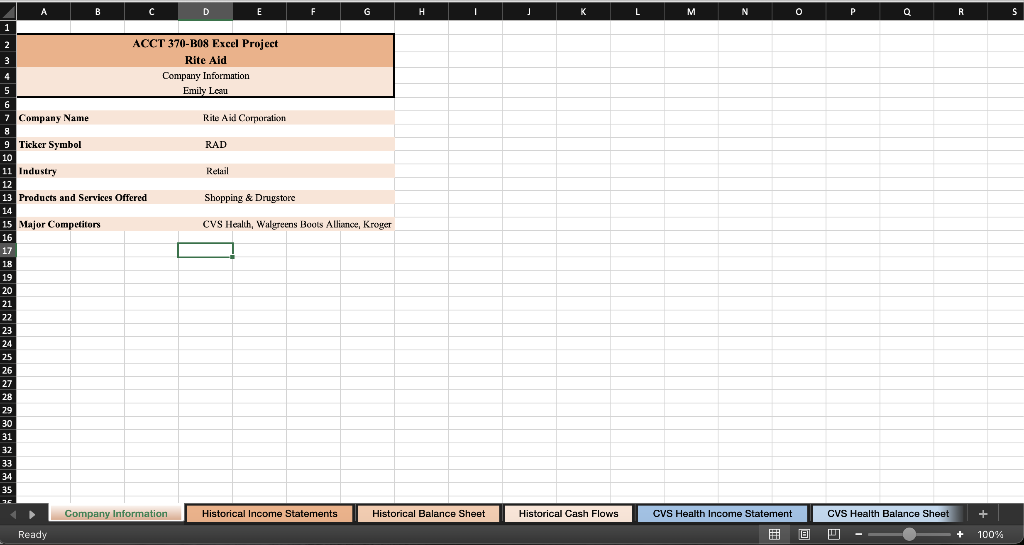The width and height of the screenshot is (1024, 545).
Task: Select column D header
Action: pyautogui.click(x=206, y=11)
